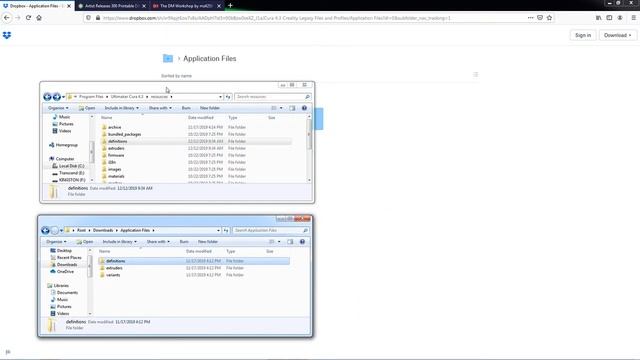Toggle preview pane in the Application Files Explorer window
This screenshot has height=360, width=640.
click(x=290, y=242)
